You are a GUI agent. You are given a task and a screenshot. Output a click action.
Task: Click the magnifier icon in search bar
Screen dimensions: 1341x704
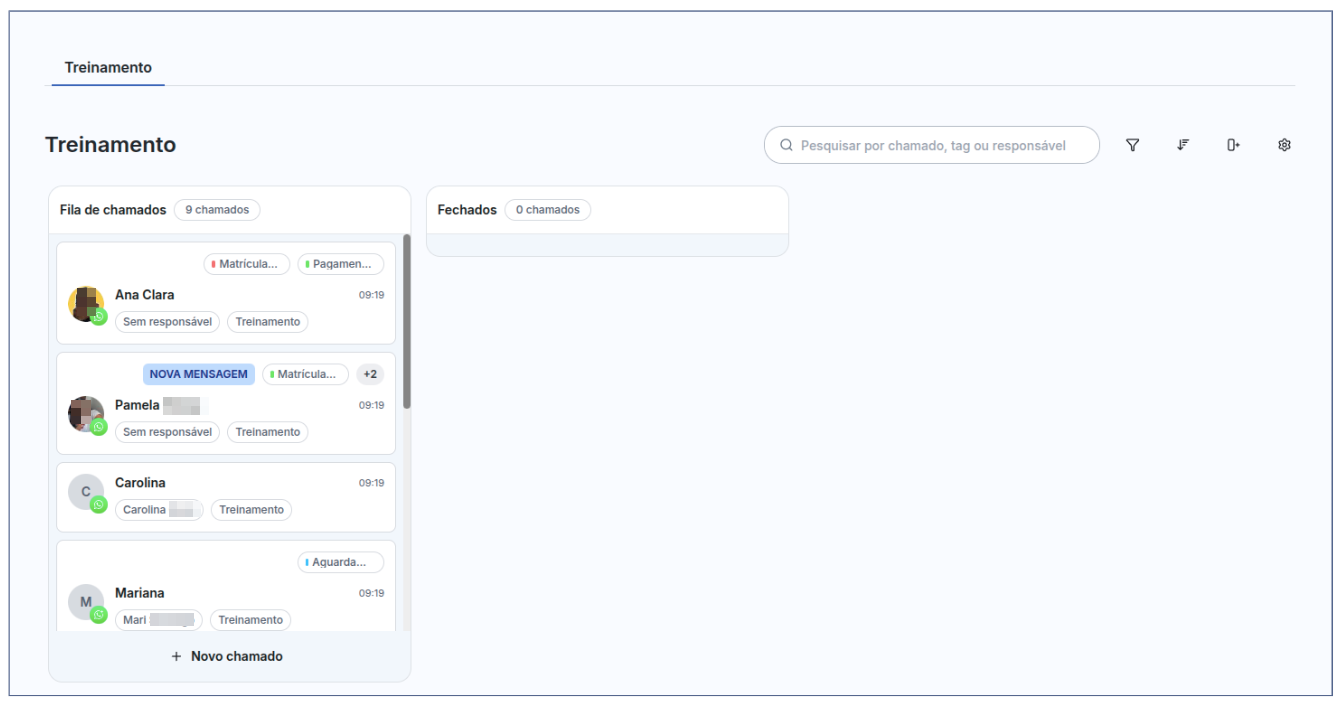[786, 145]
